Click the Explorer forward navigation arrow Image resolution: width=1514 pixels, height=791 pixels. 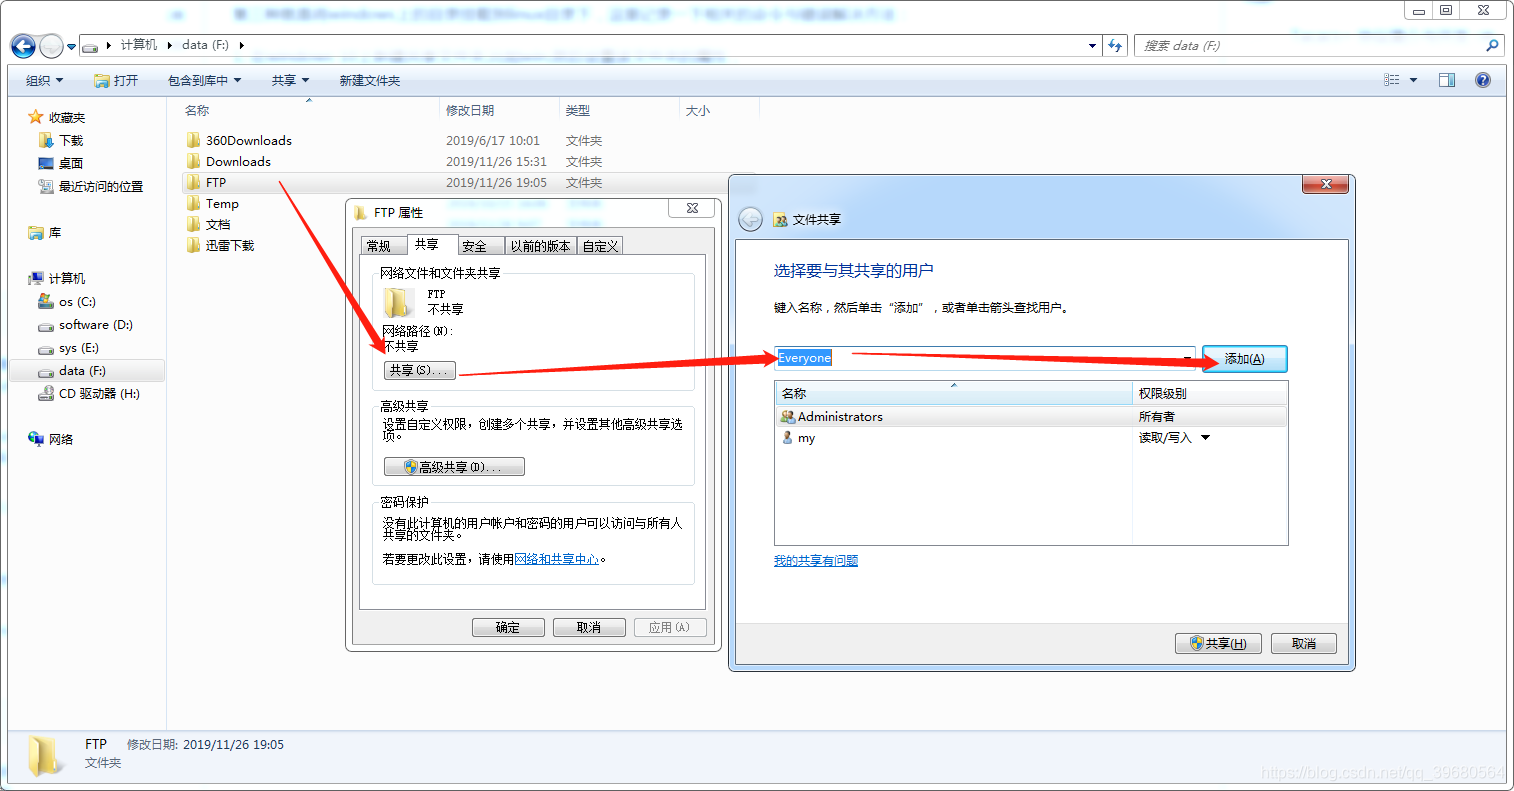click(x=51, y=46)
